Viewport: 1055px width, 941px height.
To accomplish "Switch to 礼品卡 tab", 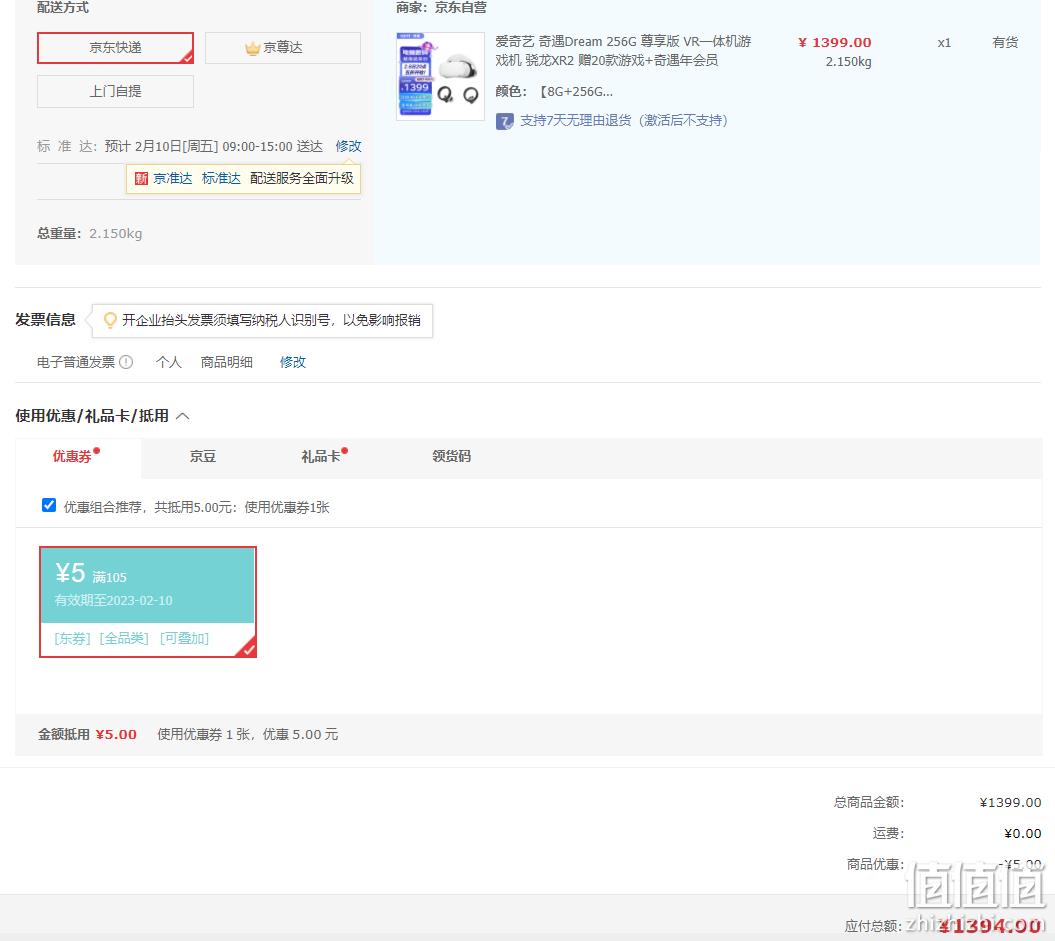I will coord(320,457).
